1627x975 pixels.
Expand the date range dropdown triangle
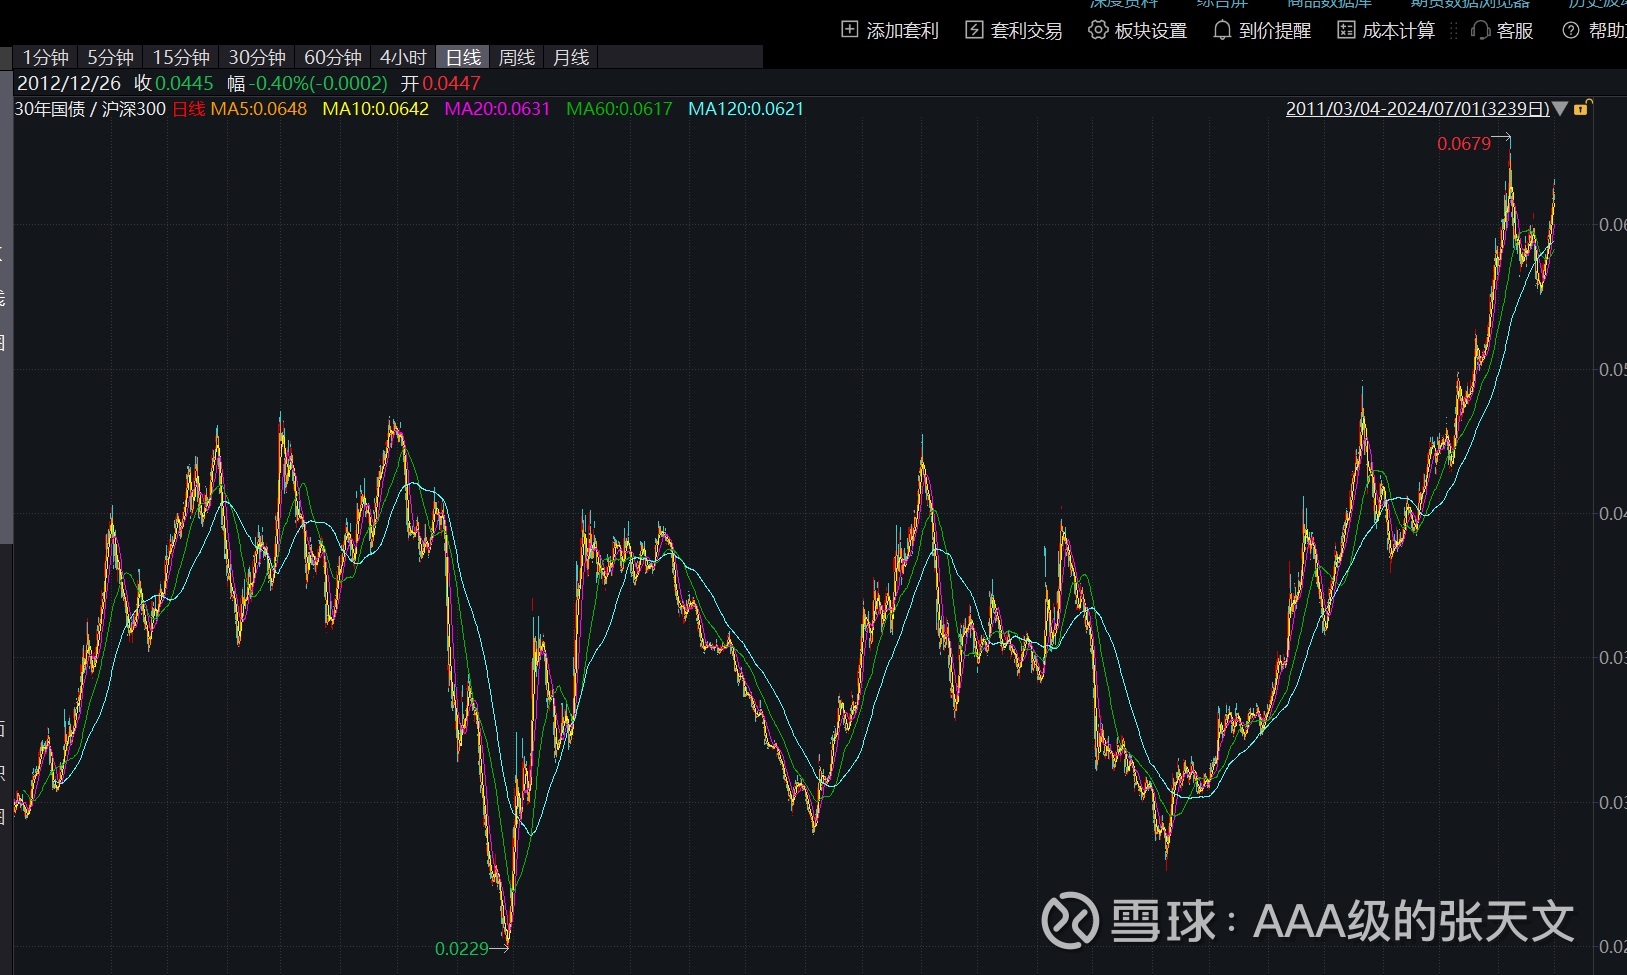[x=1560, y=109]
